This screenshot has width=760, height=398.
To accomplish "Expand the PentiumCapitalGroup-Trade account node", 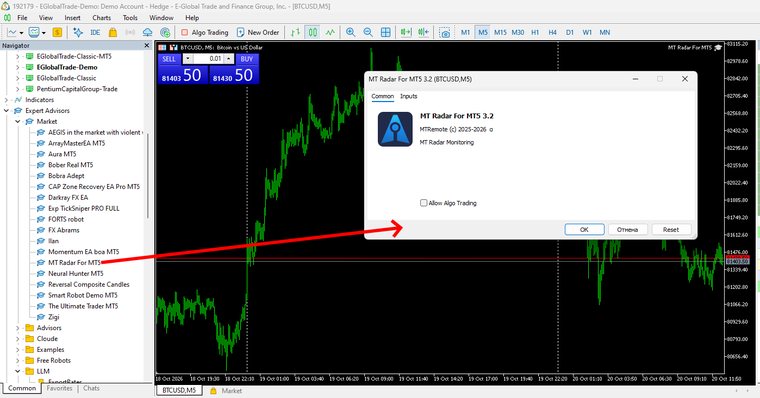I will (18, 89).
